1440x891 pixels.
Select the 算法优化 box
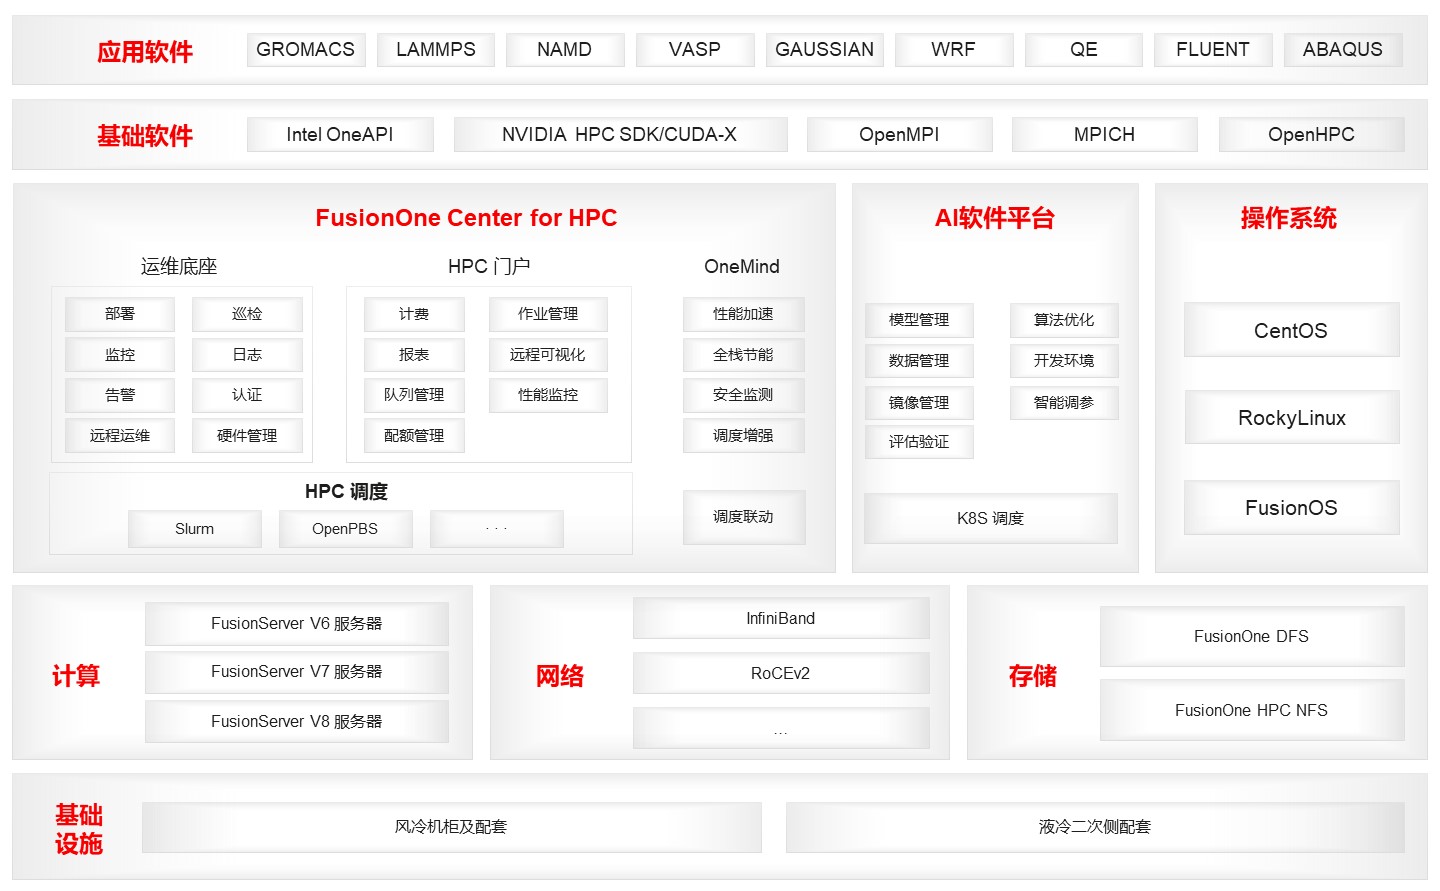tap(1064, 320)
